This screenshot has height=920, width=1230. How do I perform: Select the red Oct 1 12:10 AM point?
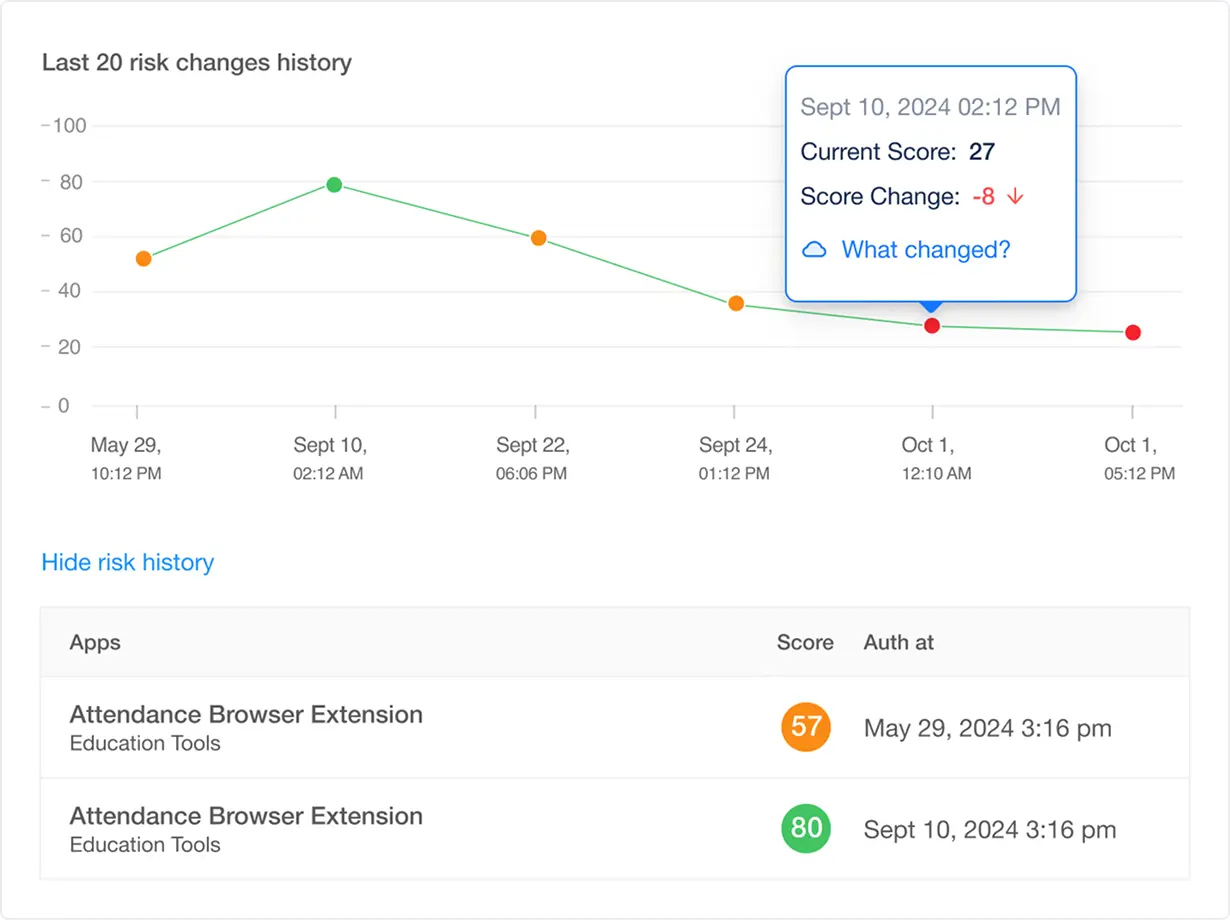pyautogui.click(x=932, y=326)
